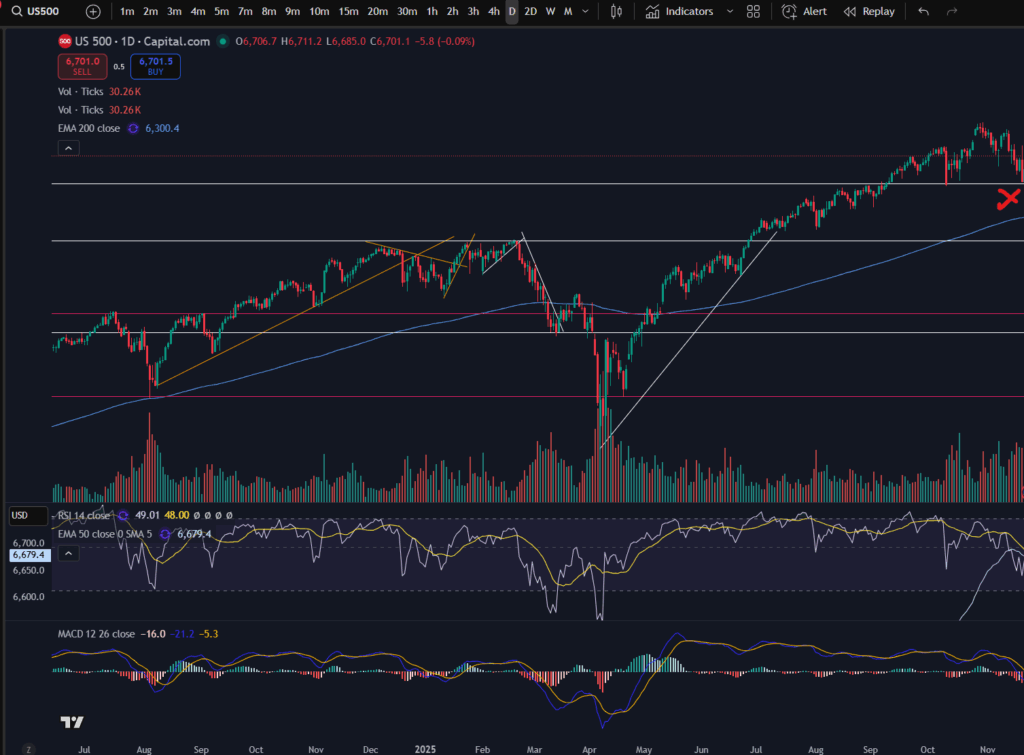Open the Indicators dialog
The image size is (1024, 755).
(679, 11)
